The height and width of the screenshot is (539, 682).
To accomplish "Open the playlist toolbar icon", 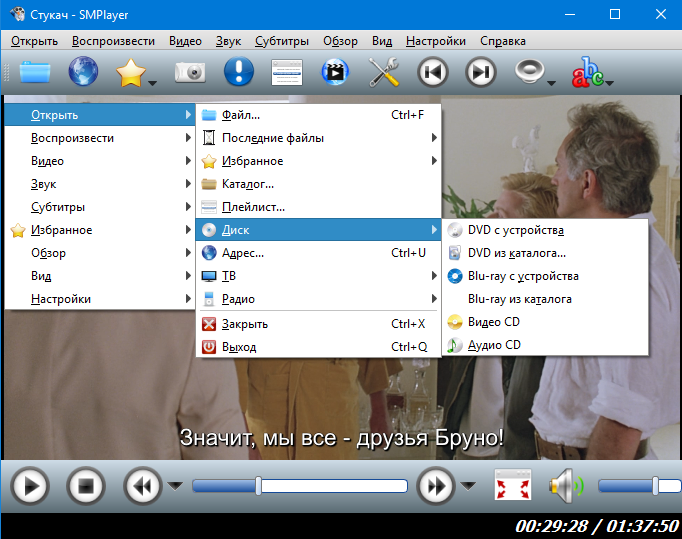I will pos(287,73).
